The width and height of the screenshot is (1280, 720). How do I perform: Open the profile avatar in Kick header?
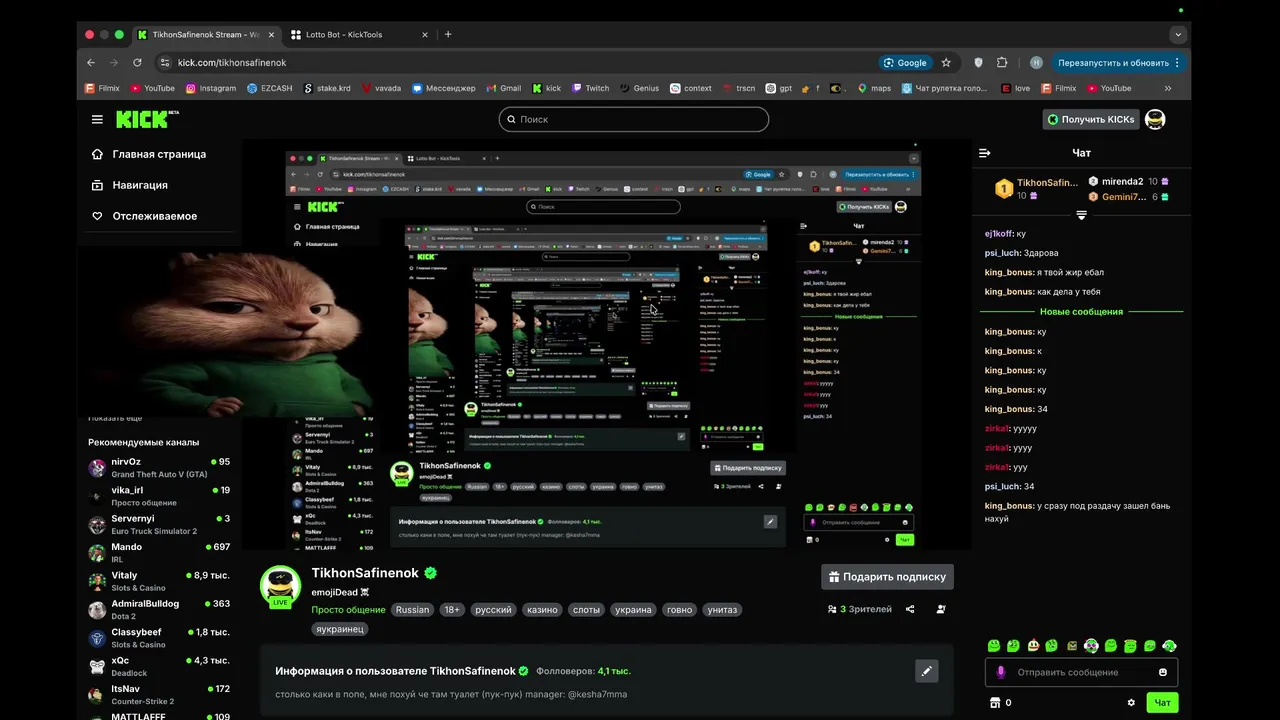1155,119
